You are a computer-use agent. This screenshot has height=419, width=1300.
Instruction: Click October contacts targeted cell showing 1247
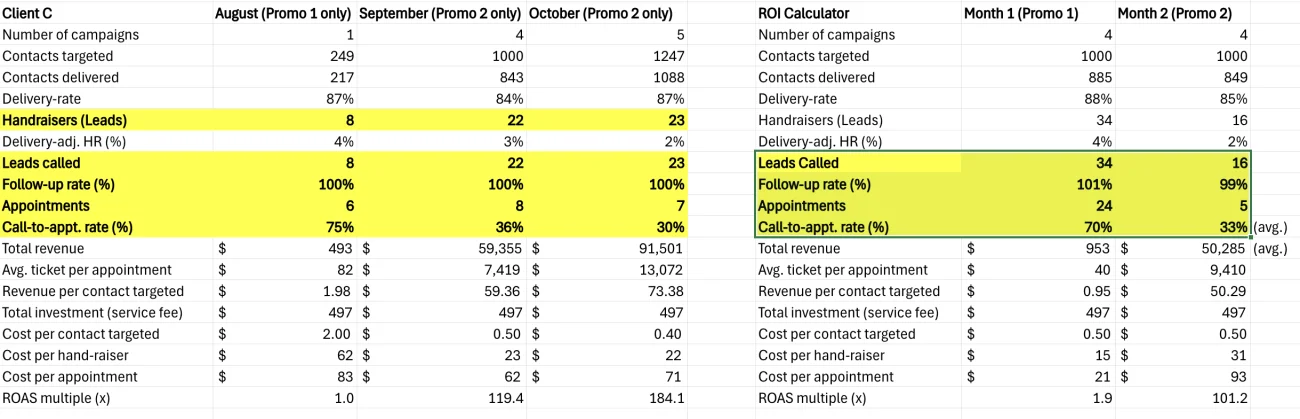[x=667, y=56]
